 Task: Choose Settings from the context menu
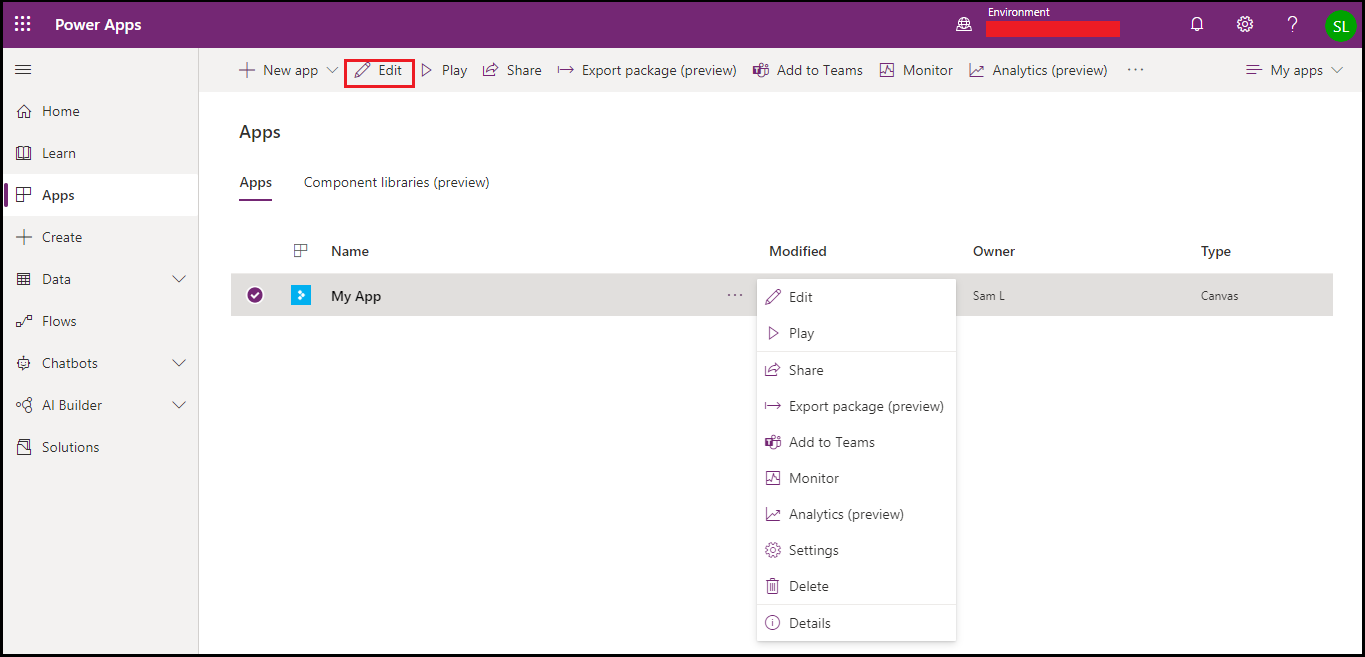(856, 550)
